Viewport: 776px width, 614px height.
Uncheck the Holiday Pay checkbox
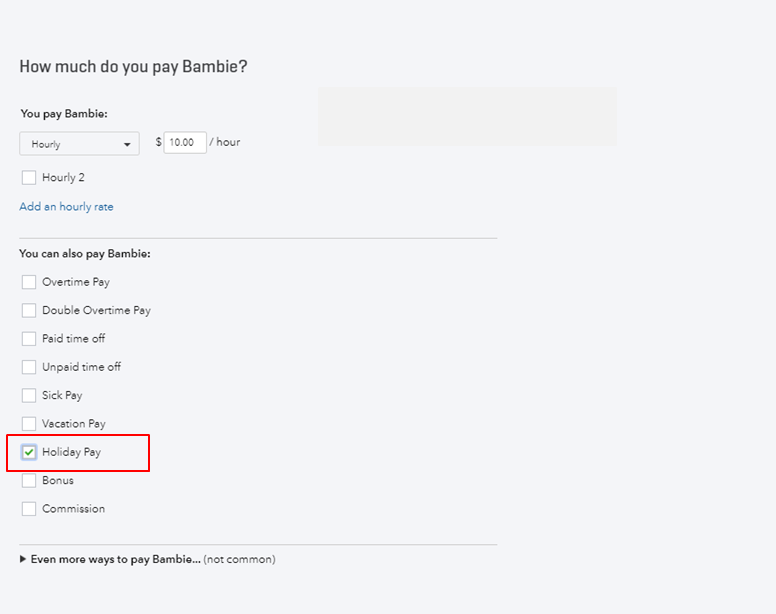pyautogui.click(x=29, y=452)
